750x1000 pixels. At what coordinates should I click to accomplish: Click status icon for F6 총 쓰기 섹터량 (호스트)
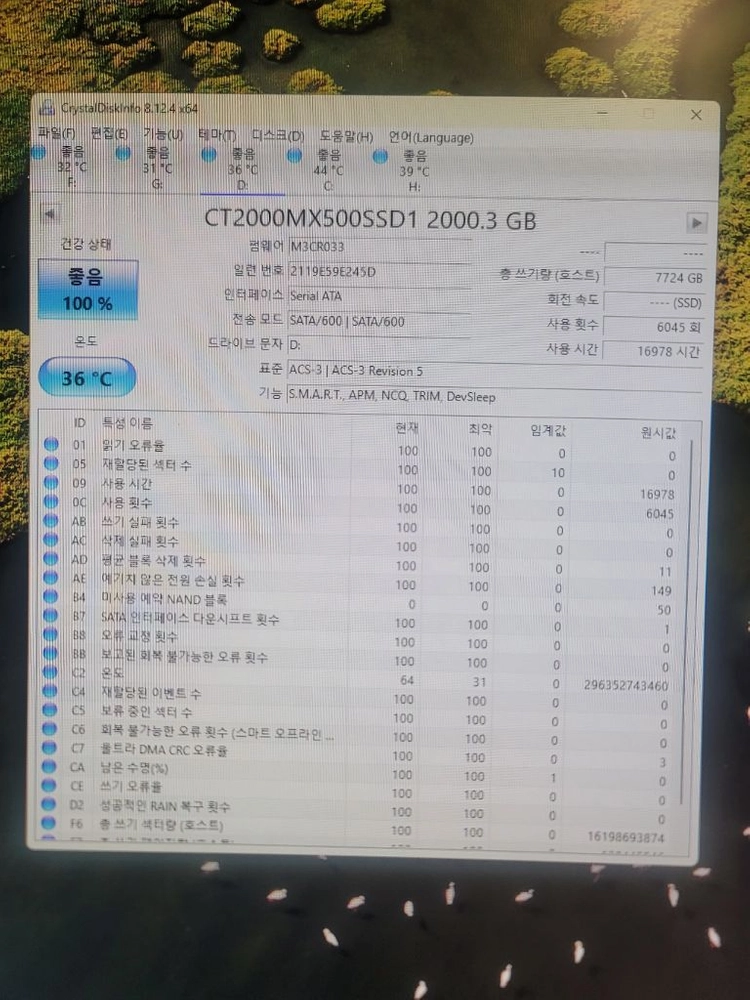click(49, 823)
